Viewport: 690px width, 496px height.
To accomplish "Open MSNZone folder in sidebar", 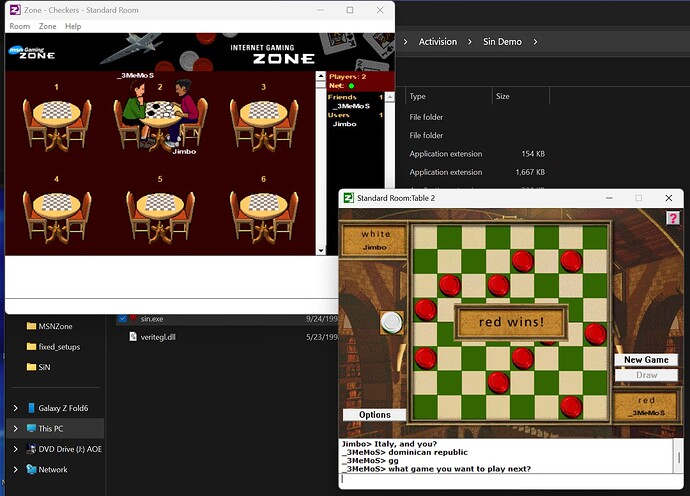I will point(55,326).
